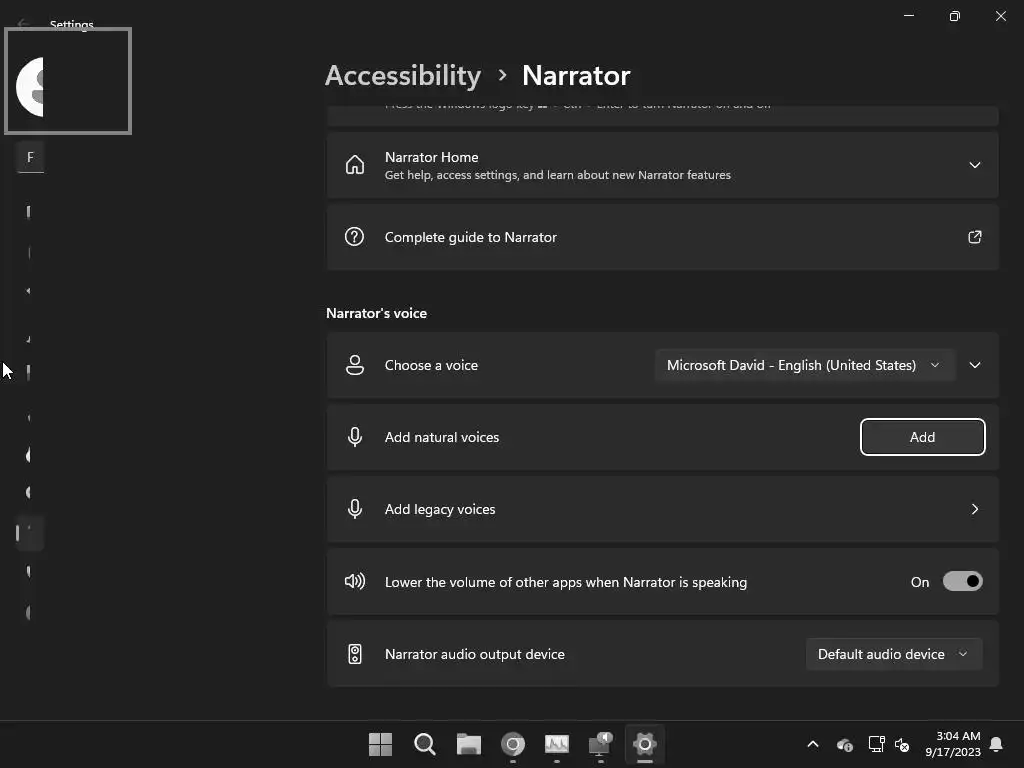Minimize the Settings window
Image resolution: width=1024 pixels, height=768 pixels.
pos(908,16)
